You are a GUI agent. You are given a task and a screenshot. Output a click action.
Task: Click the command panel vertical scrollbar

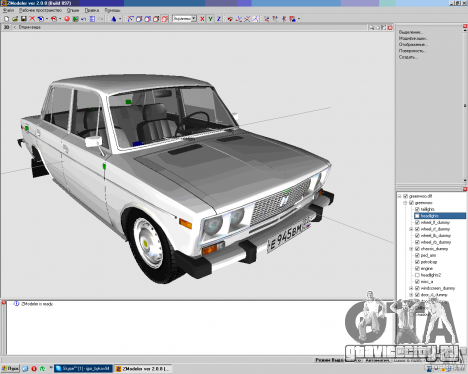(465, 105)
